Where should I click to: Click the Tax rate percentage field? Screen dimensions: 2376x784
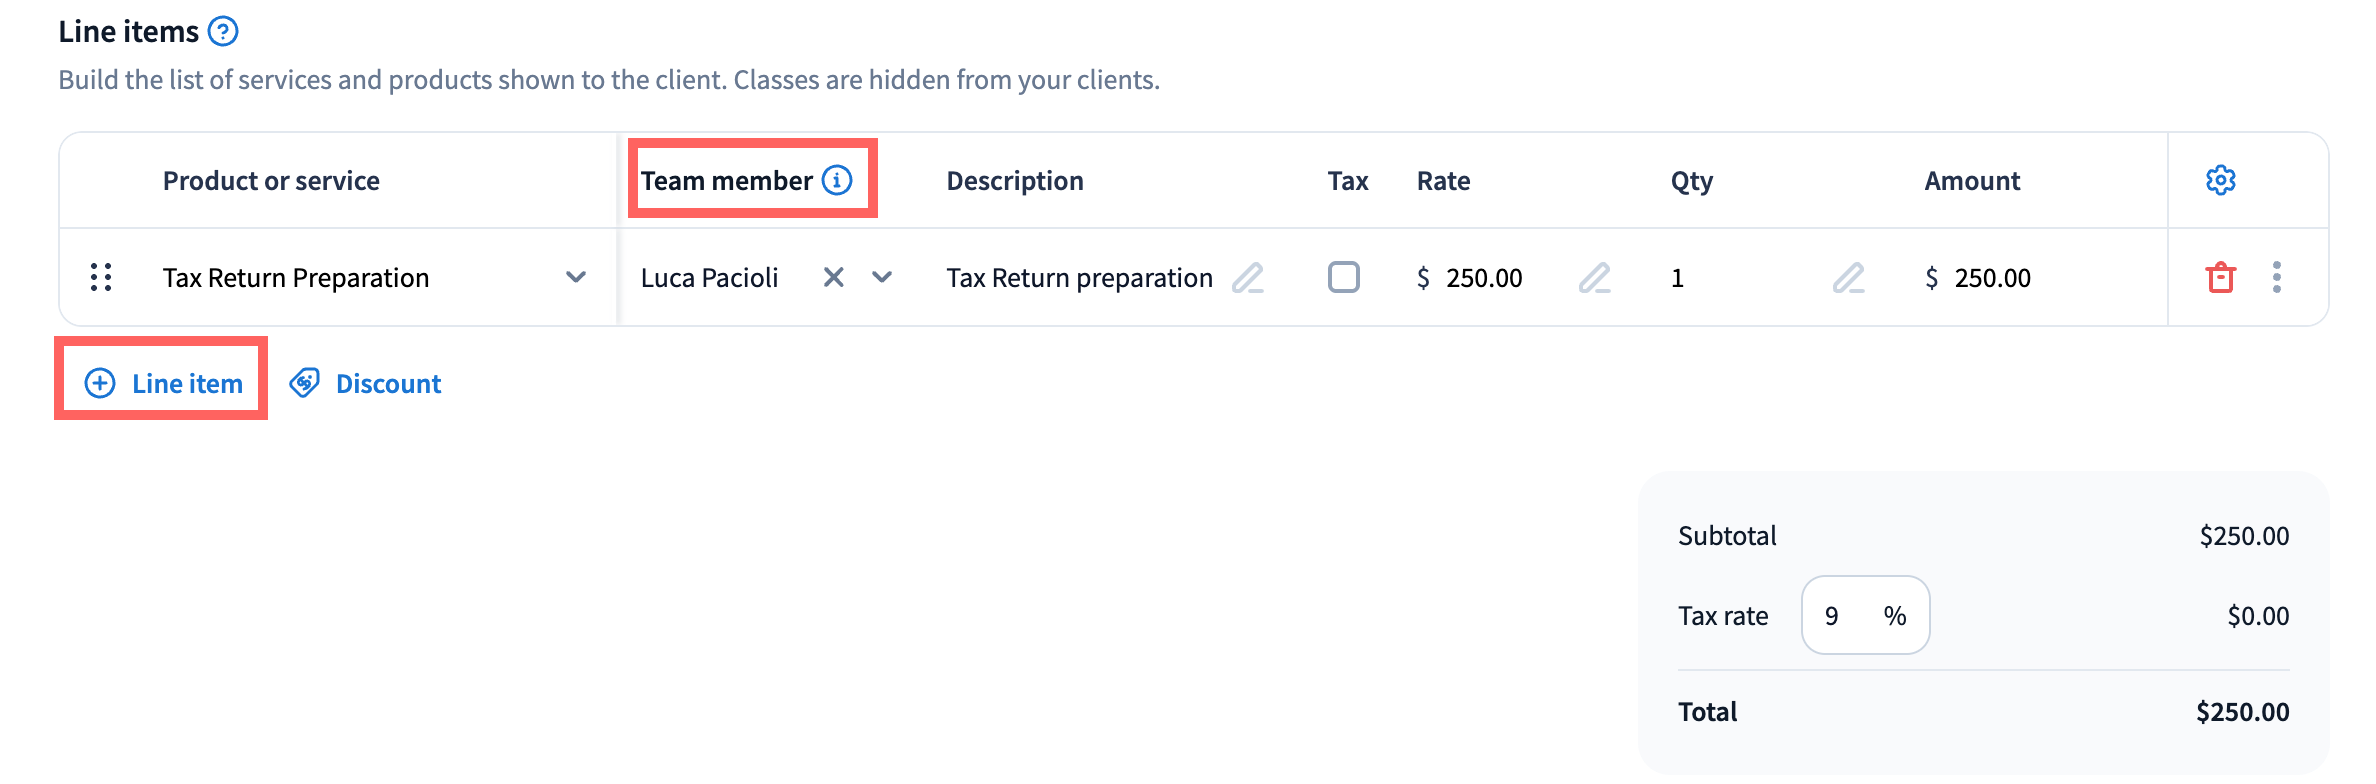[1864, 616]
